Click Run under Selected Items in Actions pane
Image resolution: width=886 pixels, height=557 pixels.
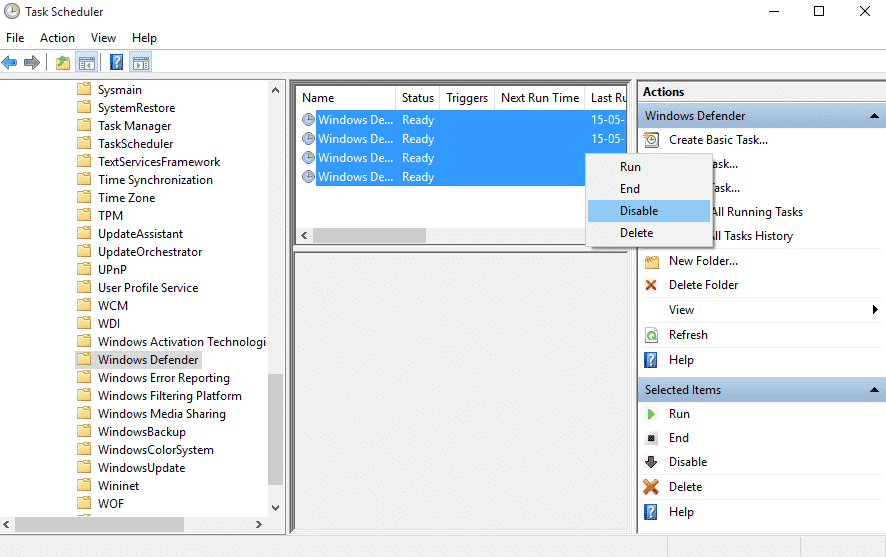tap(679, 414)
